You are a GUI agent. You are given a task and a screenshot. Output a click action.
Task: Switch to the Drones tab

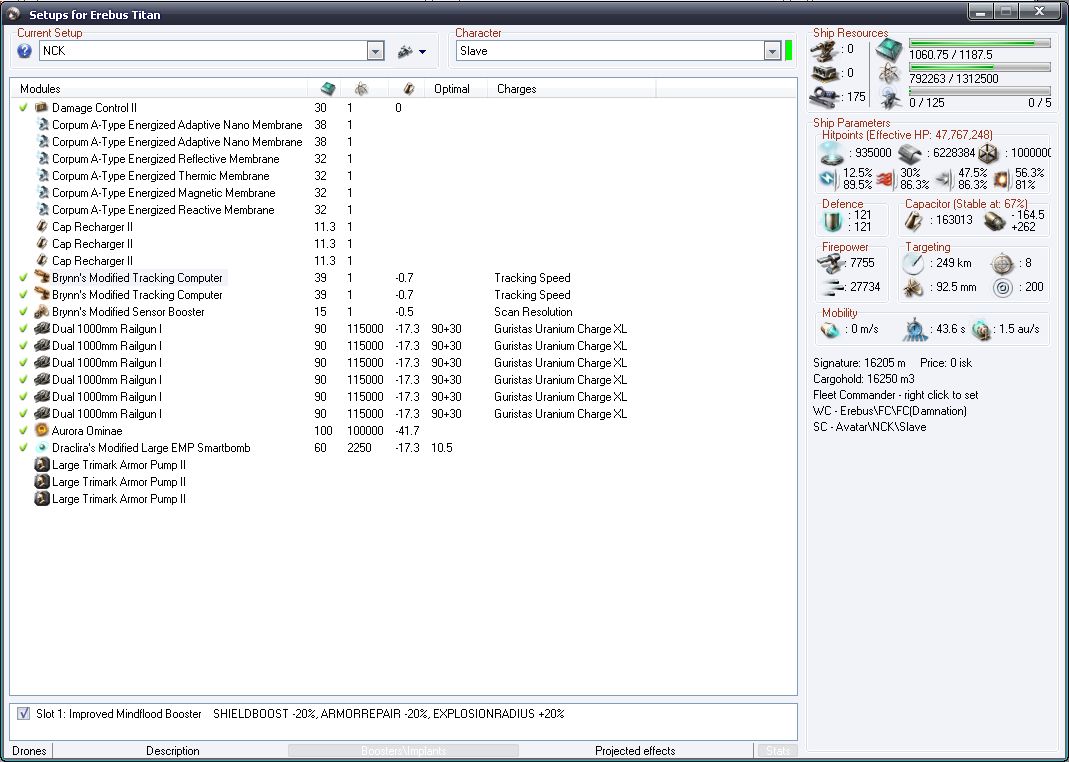pyautogui.click(x=29, y=750)
